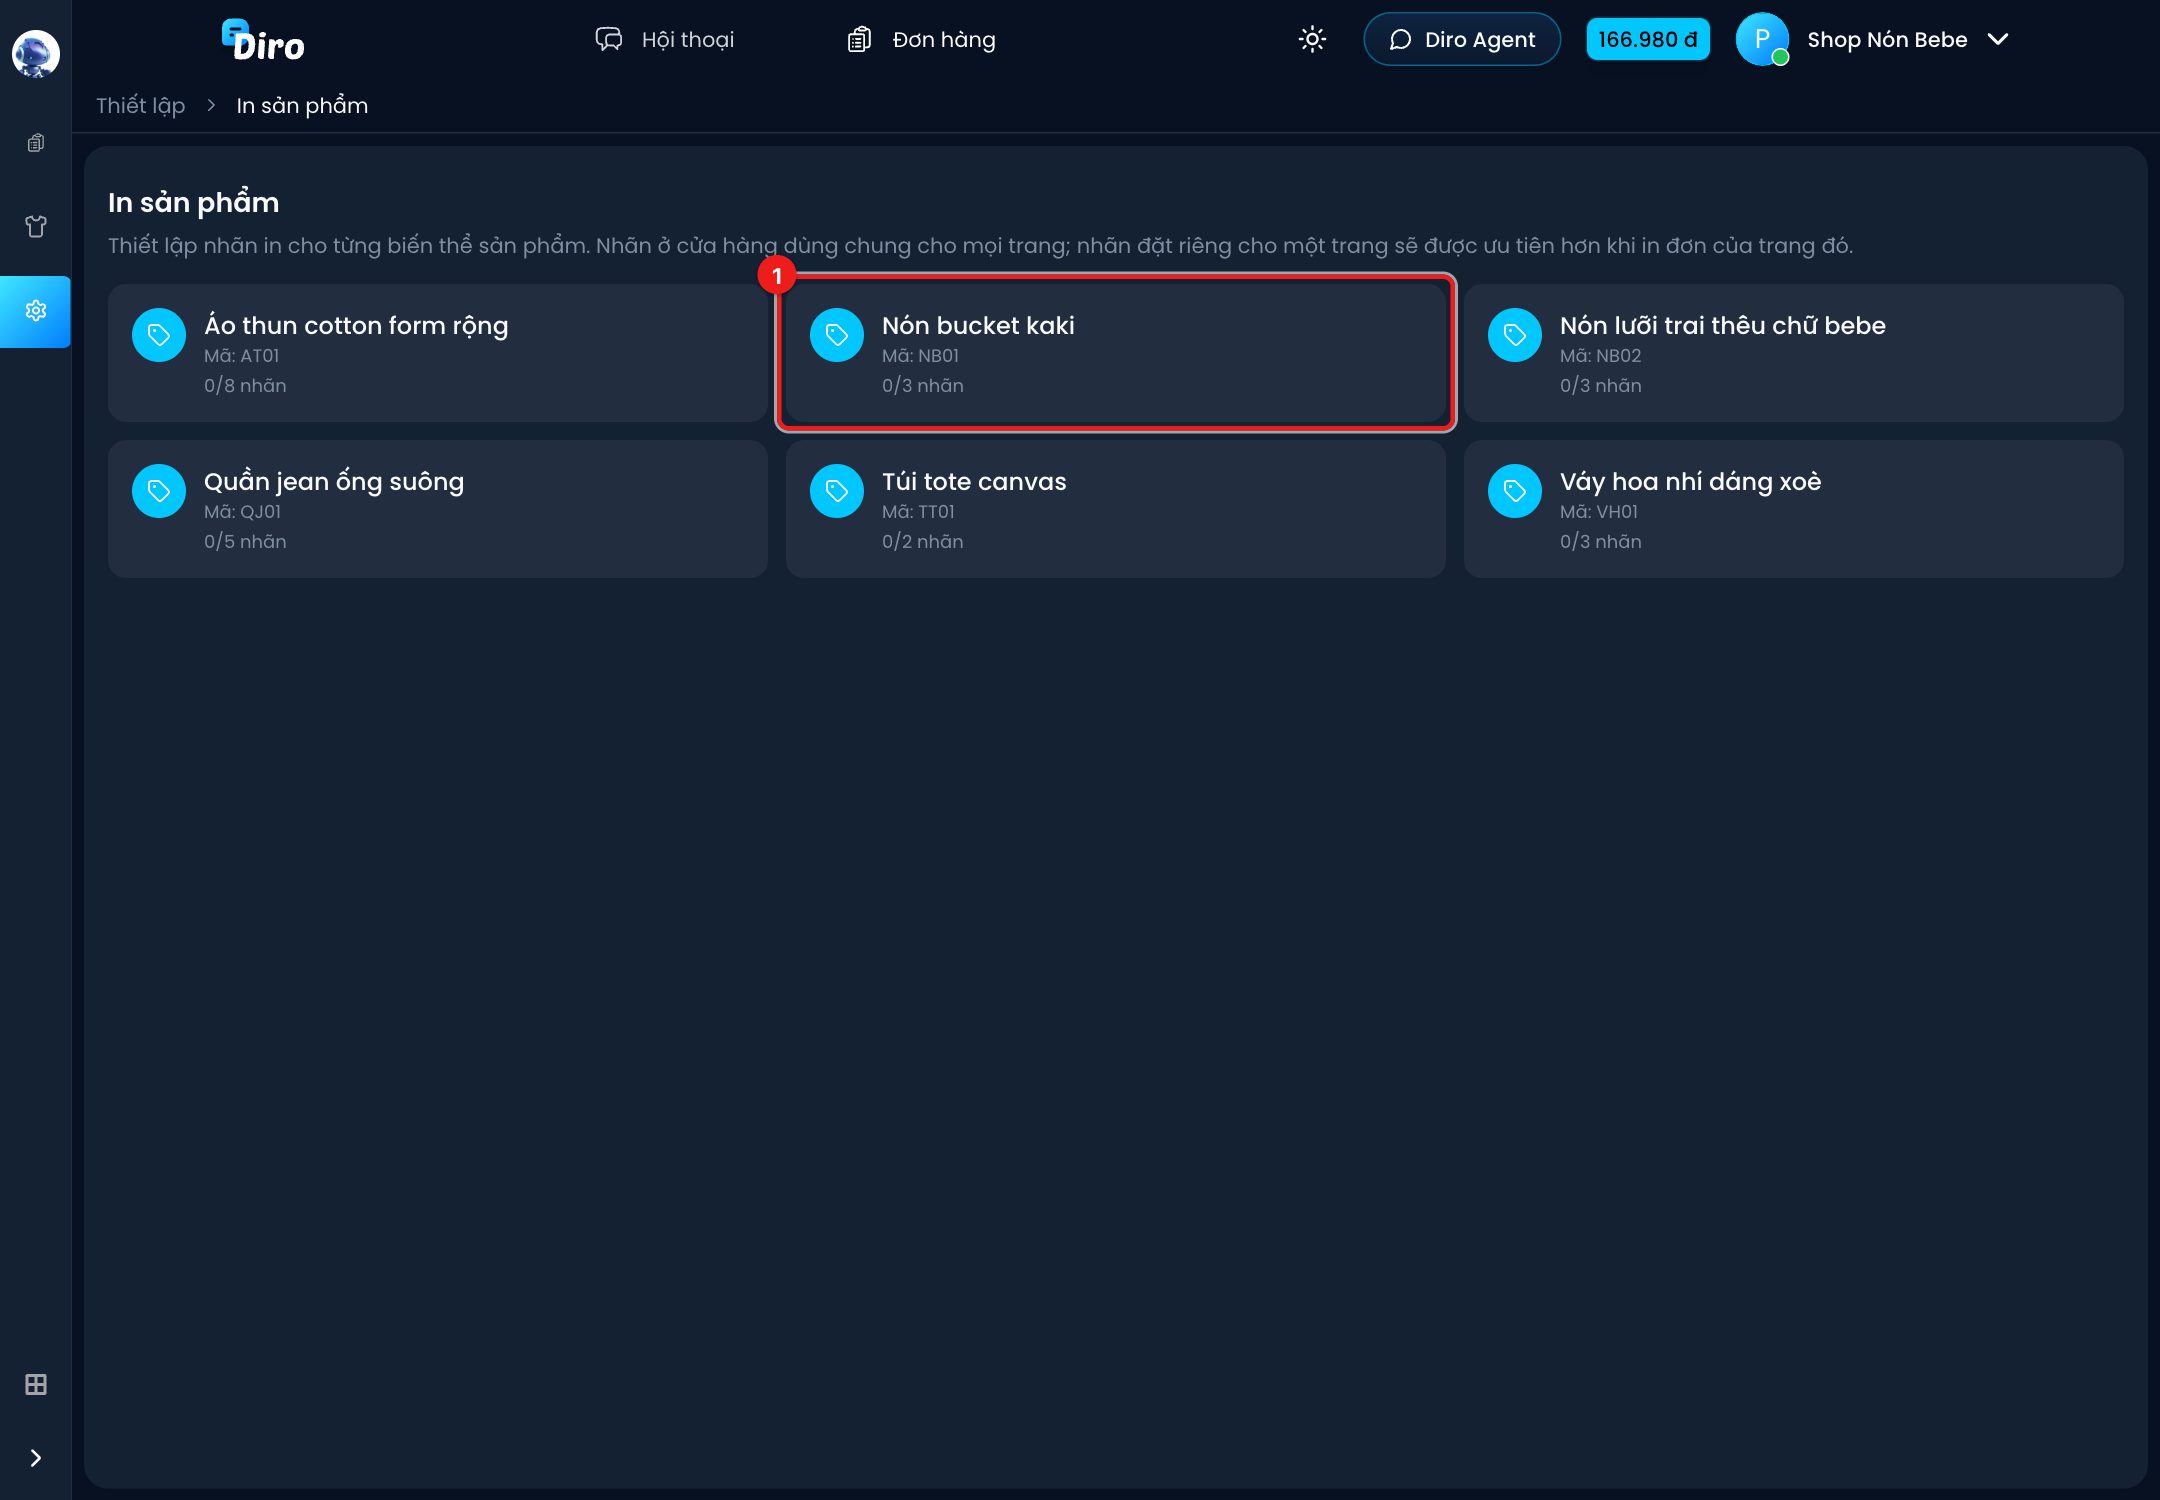Open the grid apps sidebar icon
The width and height of the screenshot is (2160, 1500).
pos(35,1384)
